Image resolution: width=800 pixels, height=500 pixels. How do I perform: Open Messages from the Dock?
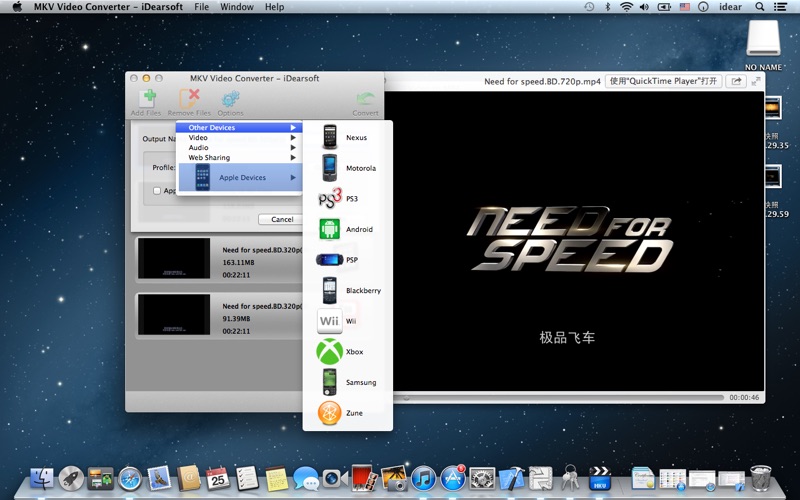click(x=306, y=479)
